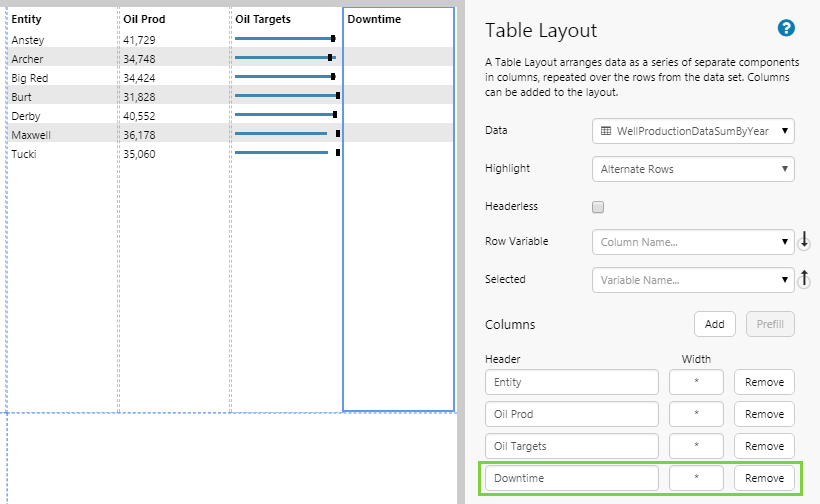This screenshot has height=504, width=820.
Task: Open the Table Layout help icon
Action: pos(786,28)
